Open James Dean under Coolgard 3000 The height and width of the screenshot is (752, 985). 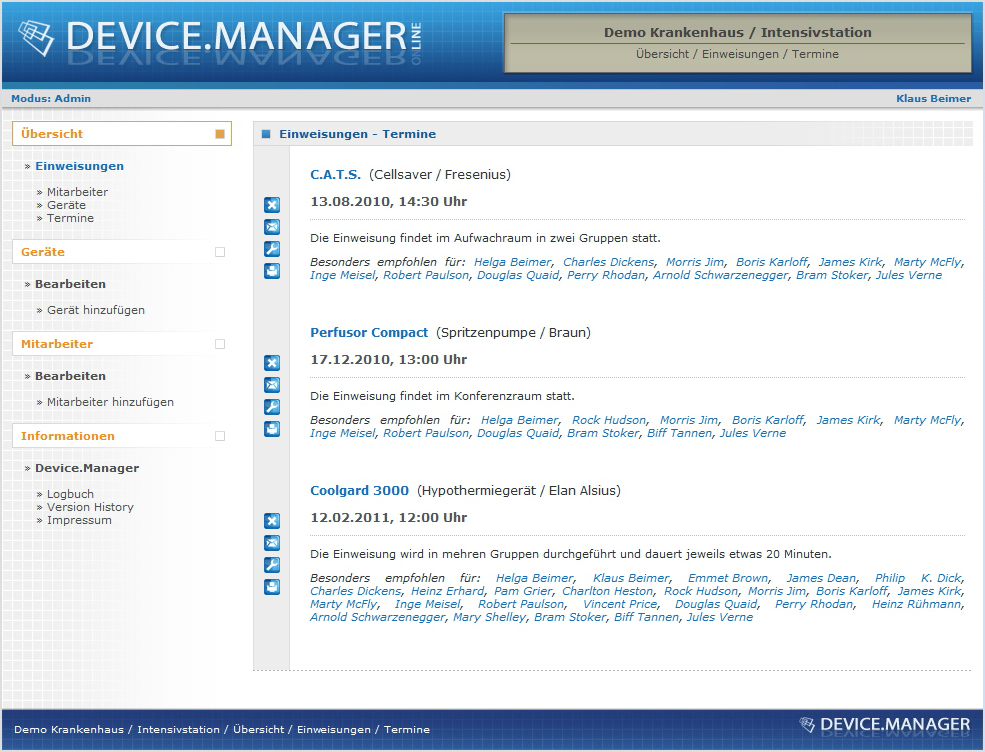point(821,578)
